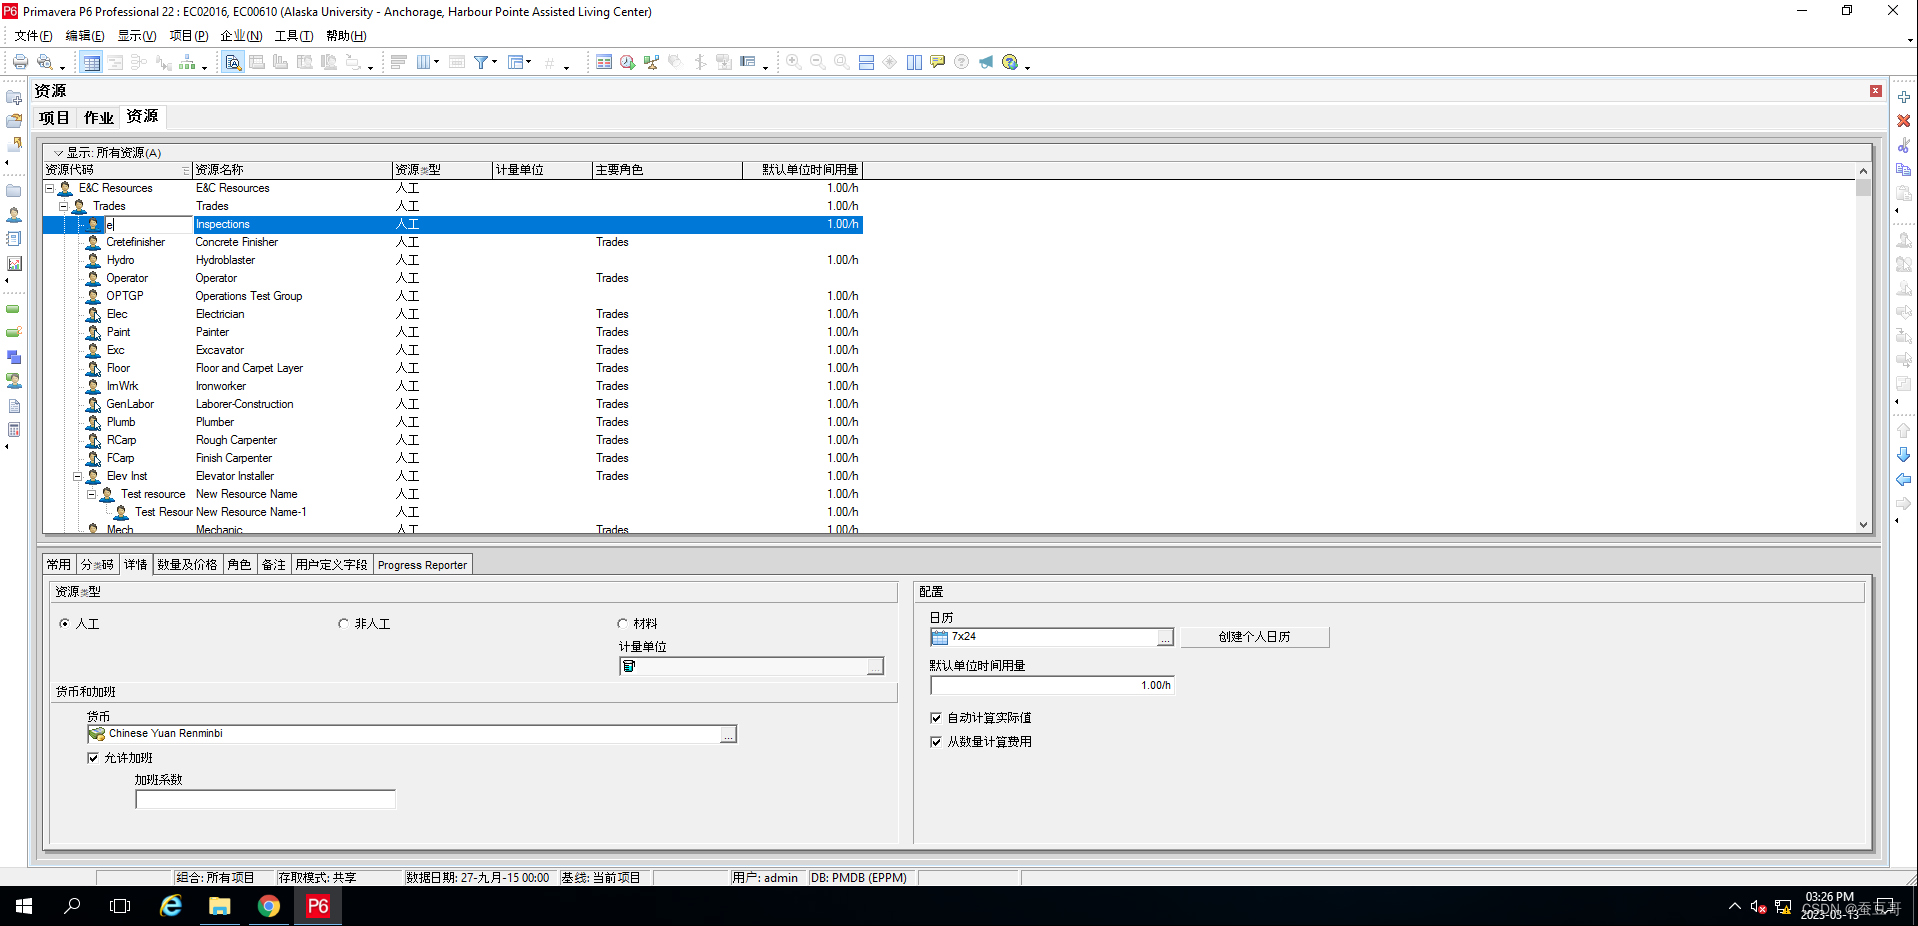Open Reports notebook icon in left sidebar
The width and height of the screenshot is (1918, 926).
(x=14, y=239)
